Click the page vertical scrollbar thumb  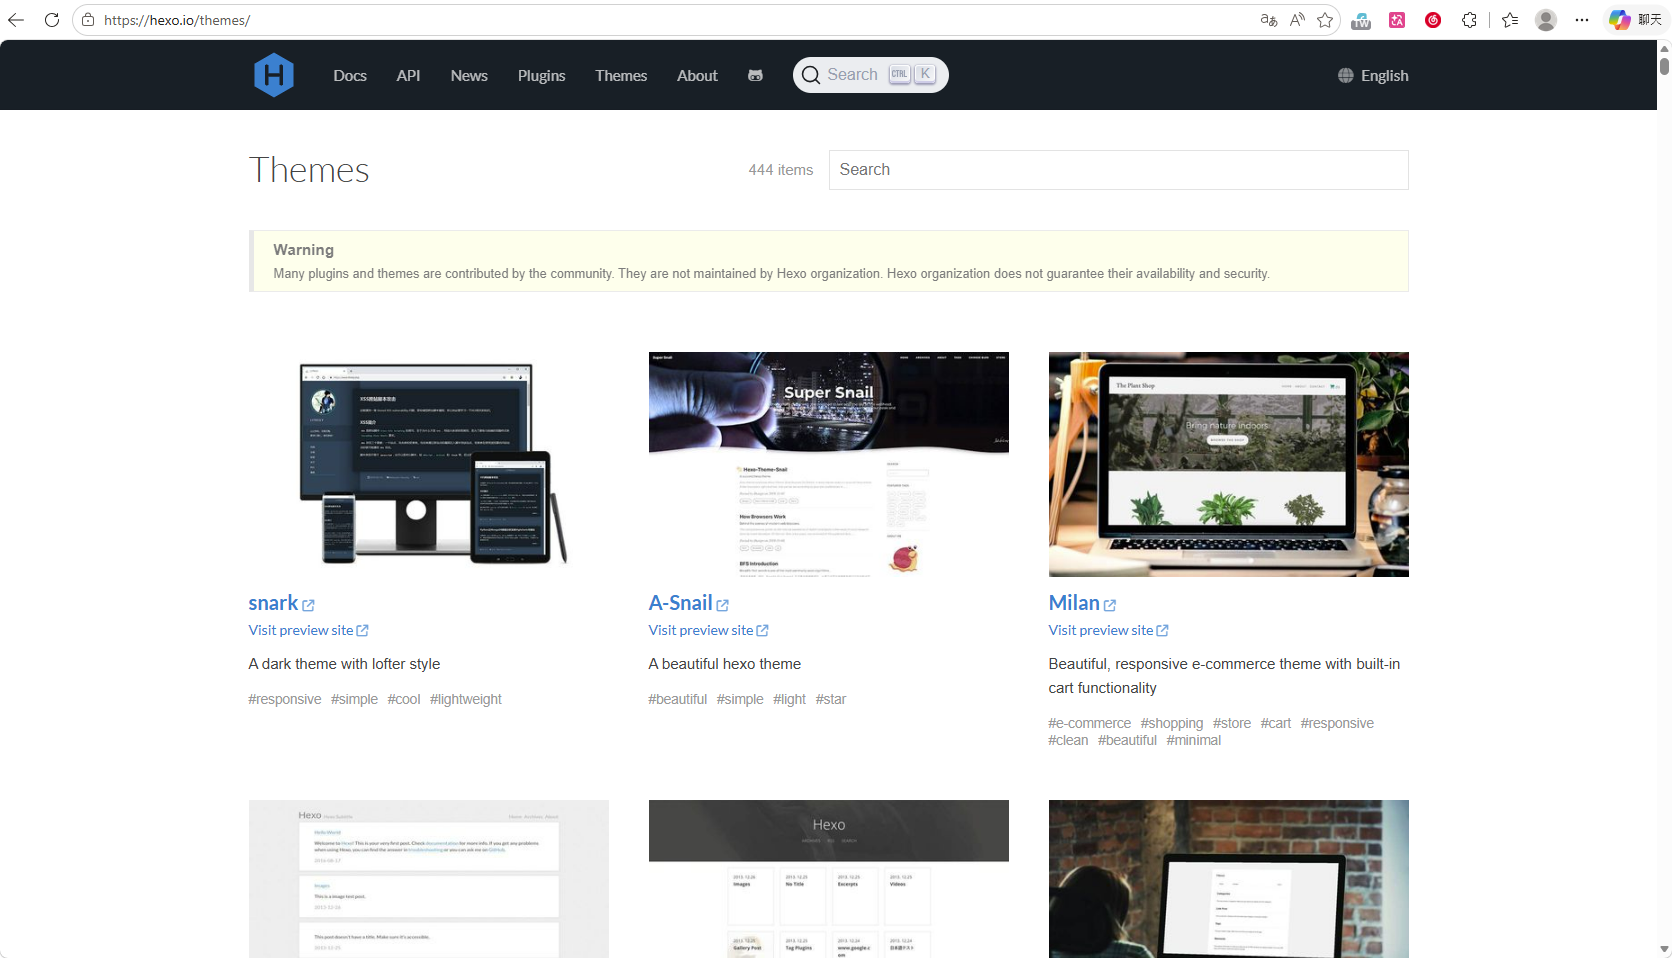pos(1664,65)
